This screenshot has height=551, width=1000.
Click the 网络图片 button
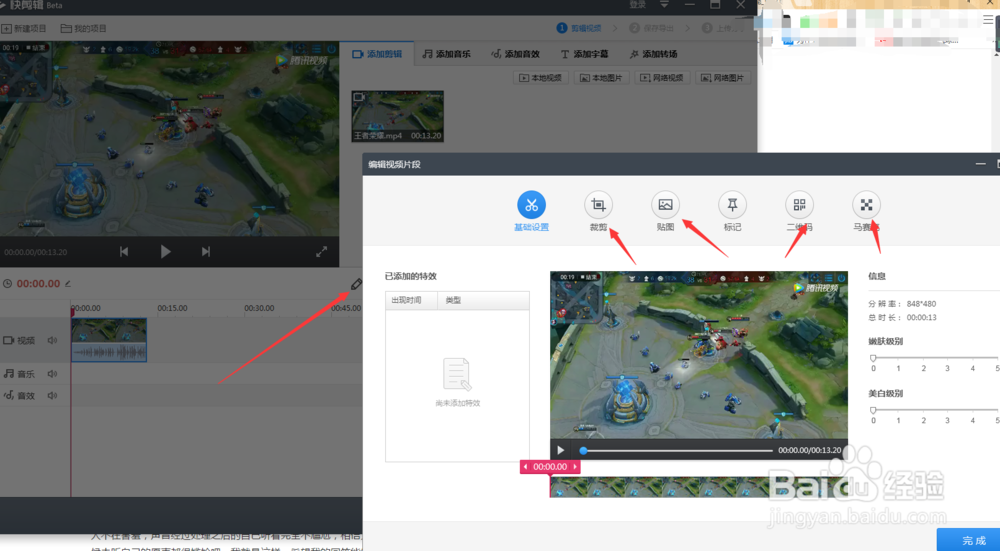pyautogui.click(x=723, y=78)
